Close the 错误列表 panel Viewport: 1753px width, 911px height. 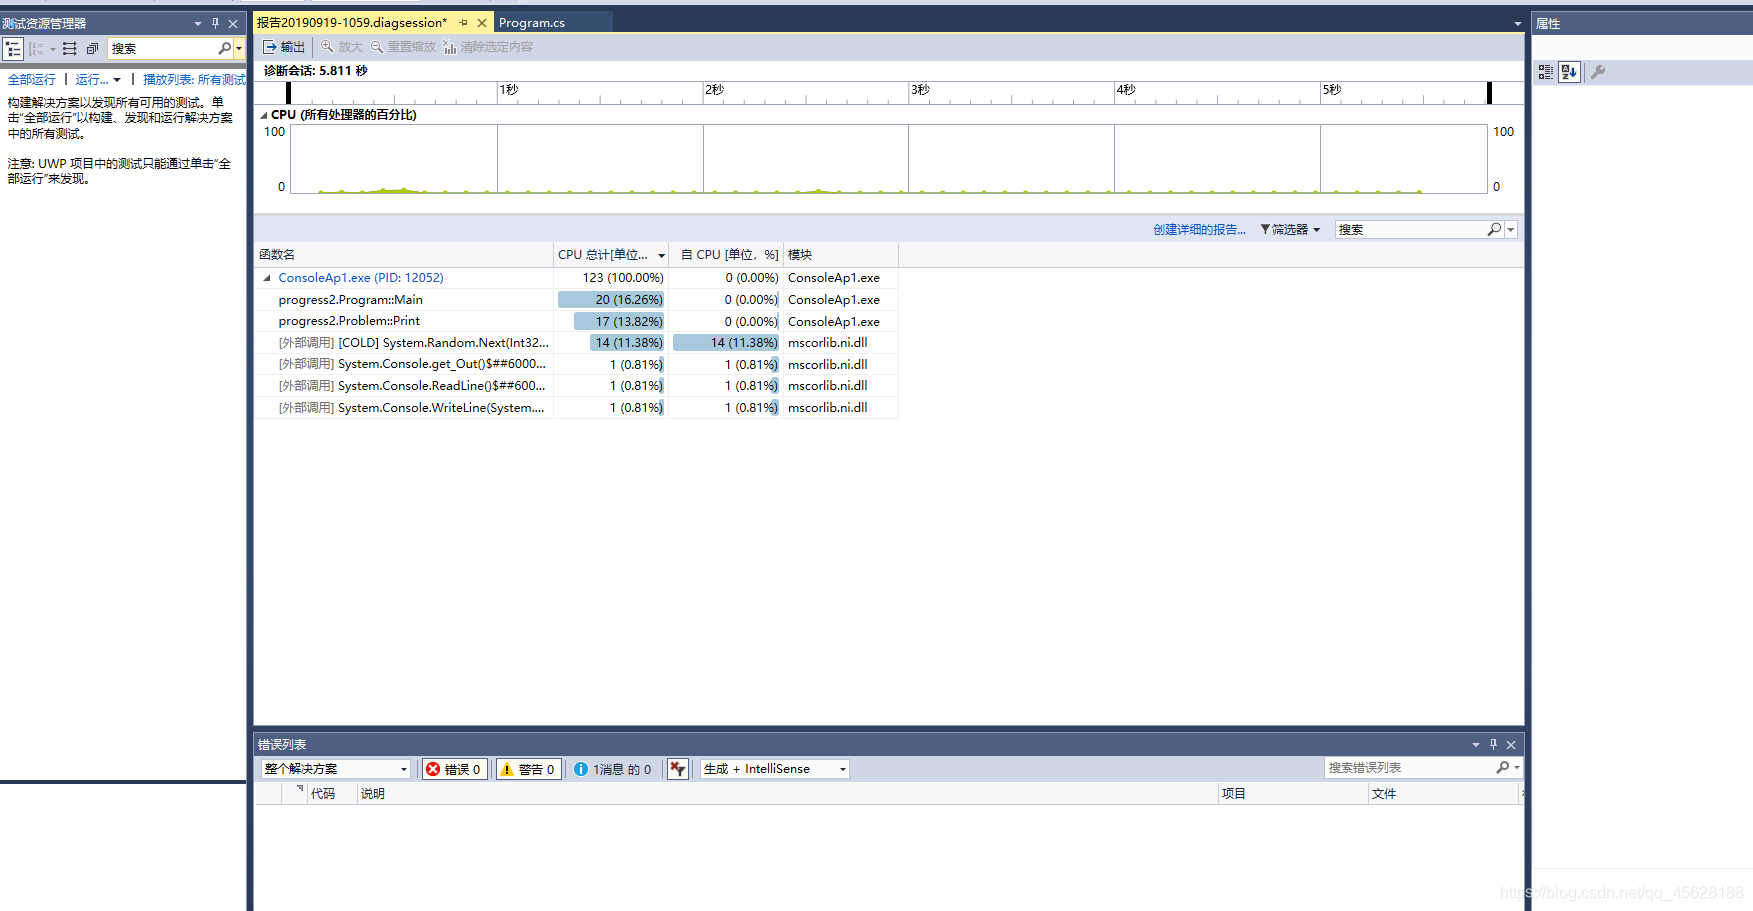point(1511,744)
